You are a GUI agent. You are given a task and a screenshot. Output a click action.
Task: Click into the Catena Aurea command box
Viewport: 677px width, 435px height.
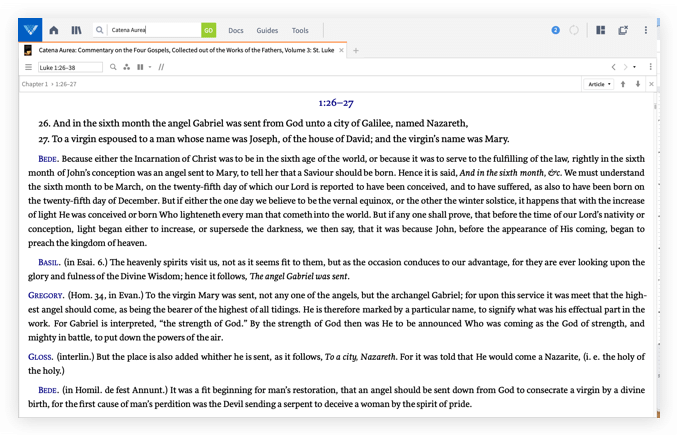click(154, 30)
